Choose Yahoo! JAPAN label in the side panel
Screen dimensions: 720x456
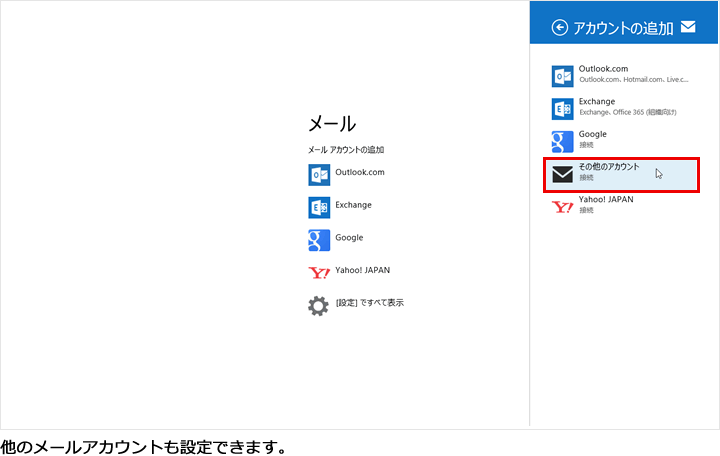606,199
